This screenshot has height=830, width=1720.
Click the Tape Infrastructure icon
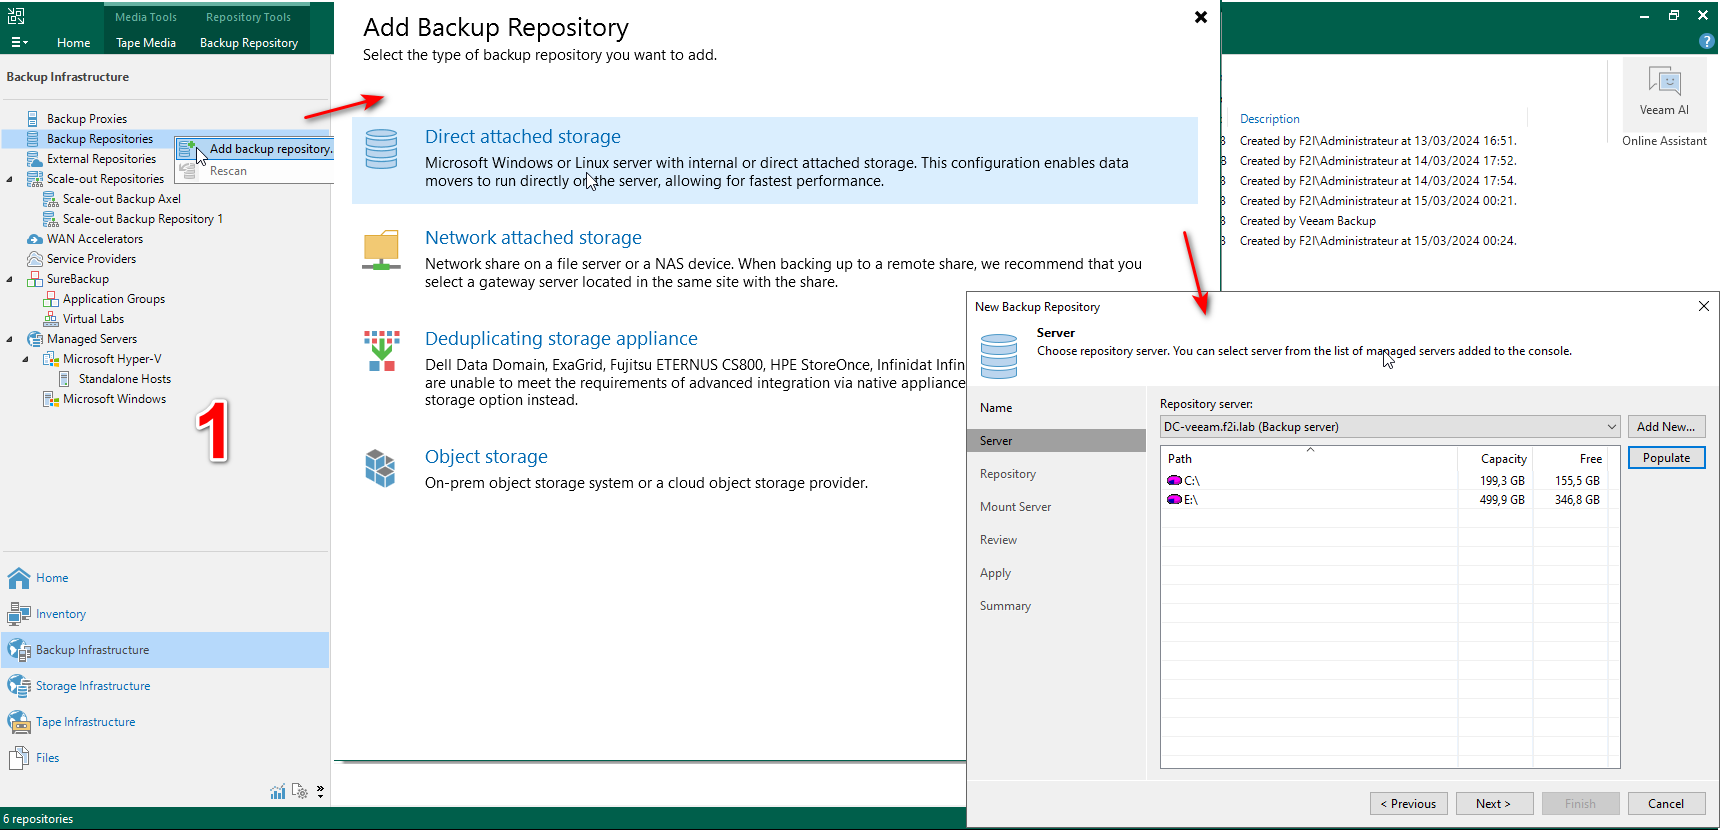pos(19,722)
